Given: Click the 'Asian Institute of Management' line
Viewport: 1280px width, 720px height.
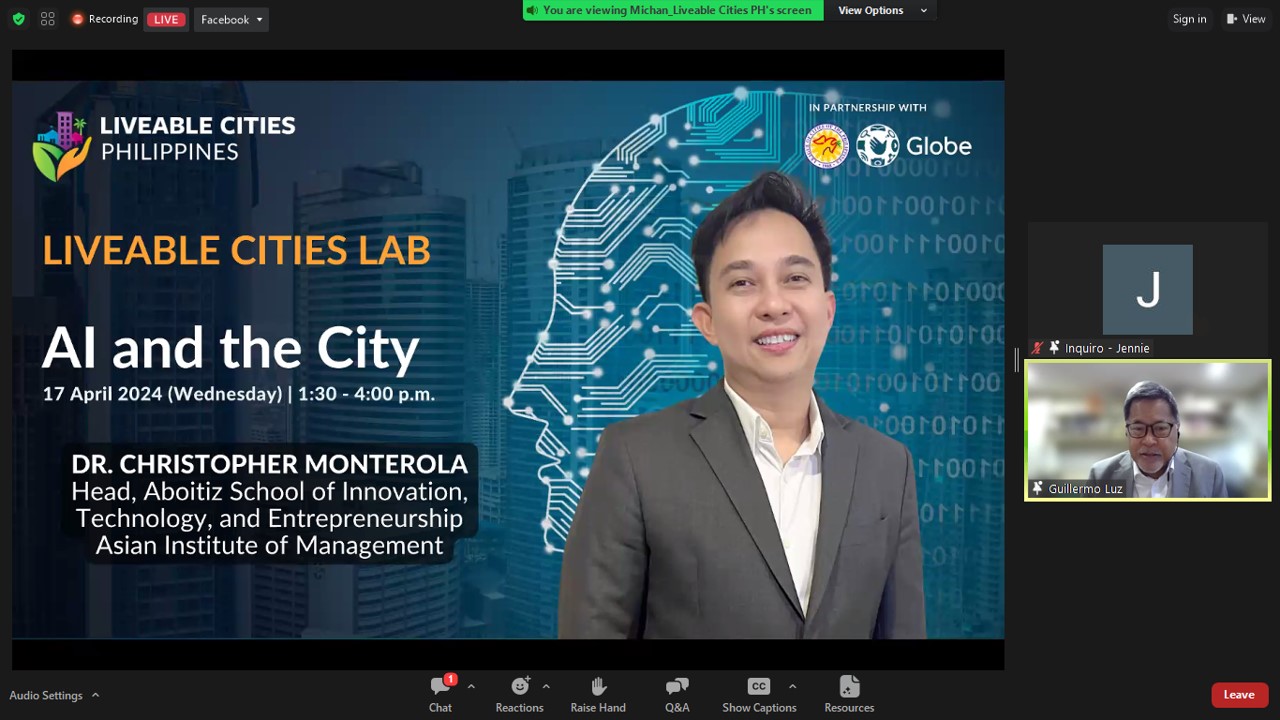Looking at the screenshot, I should [x=269, y=545].
